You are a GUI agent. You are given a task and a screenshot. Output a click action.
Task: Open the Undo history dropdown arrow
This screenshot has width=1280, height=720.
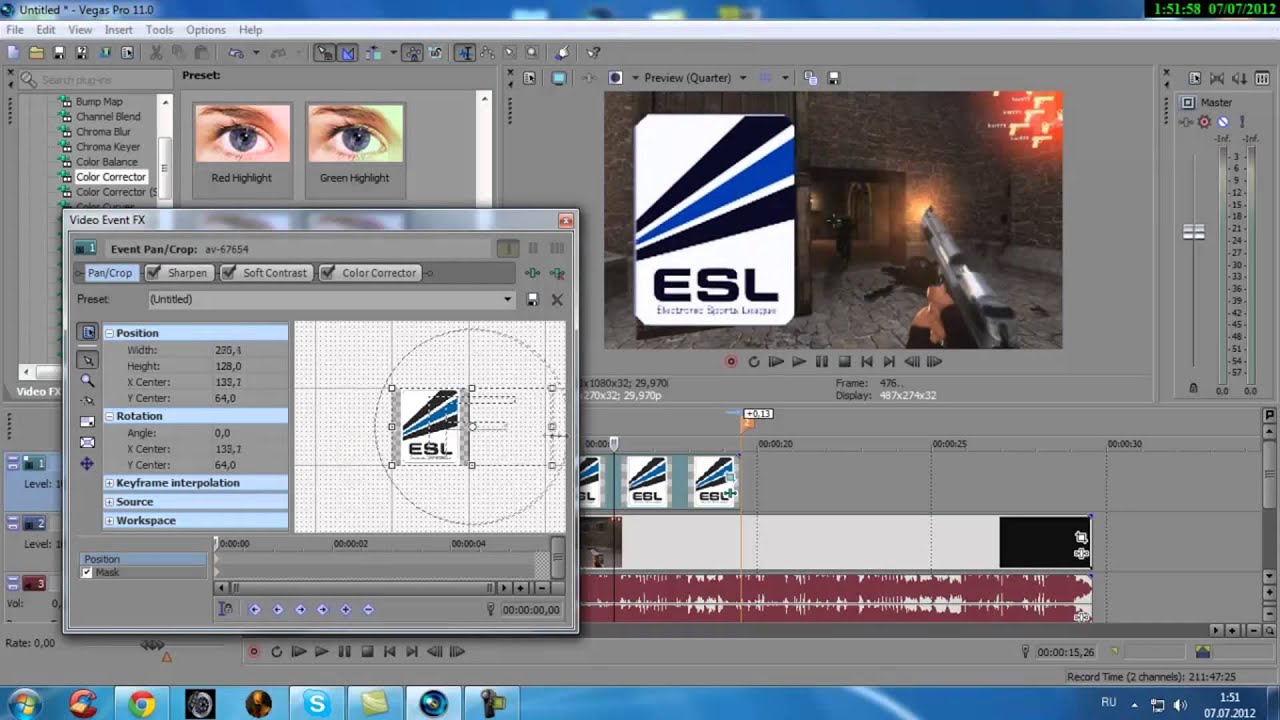[255, 53]
